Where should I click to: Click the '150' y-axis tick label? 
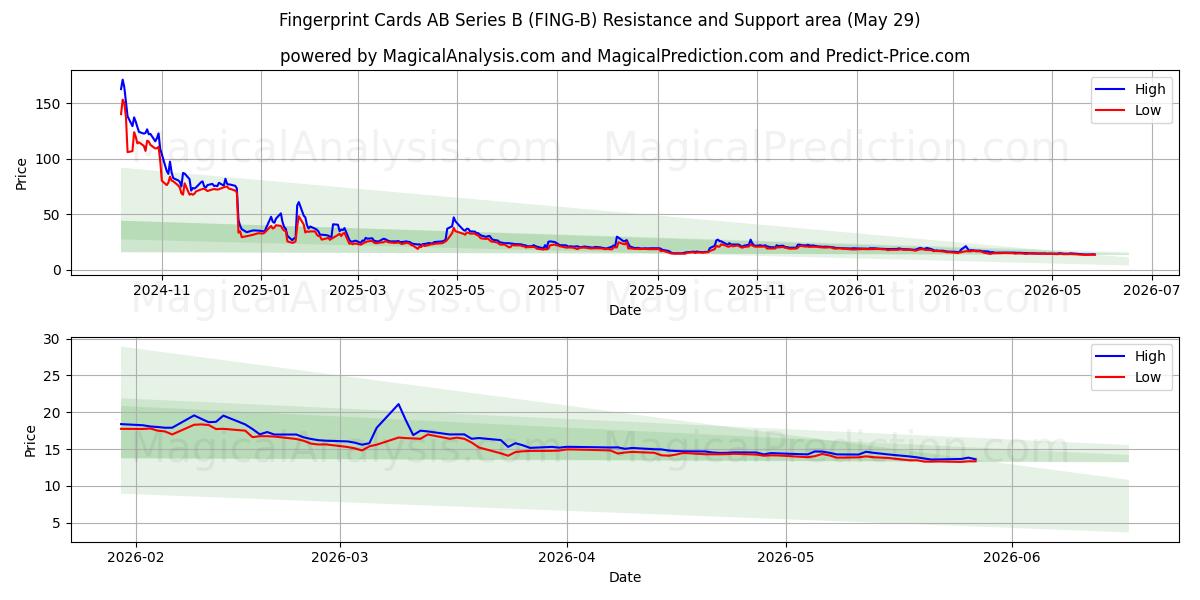pos(50,104)
